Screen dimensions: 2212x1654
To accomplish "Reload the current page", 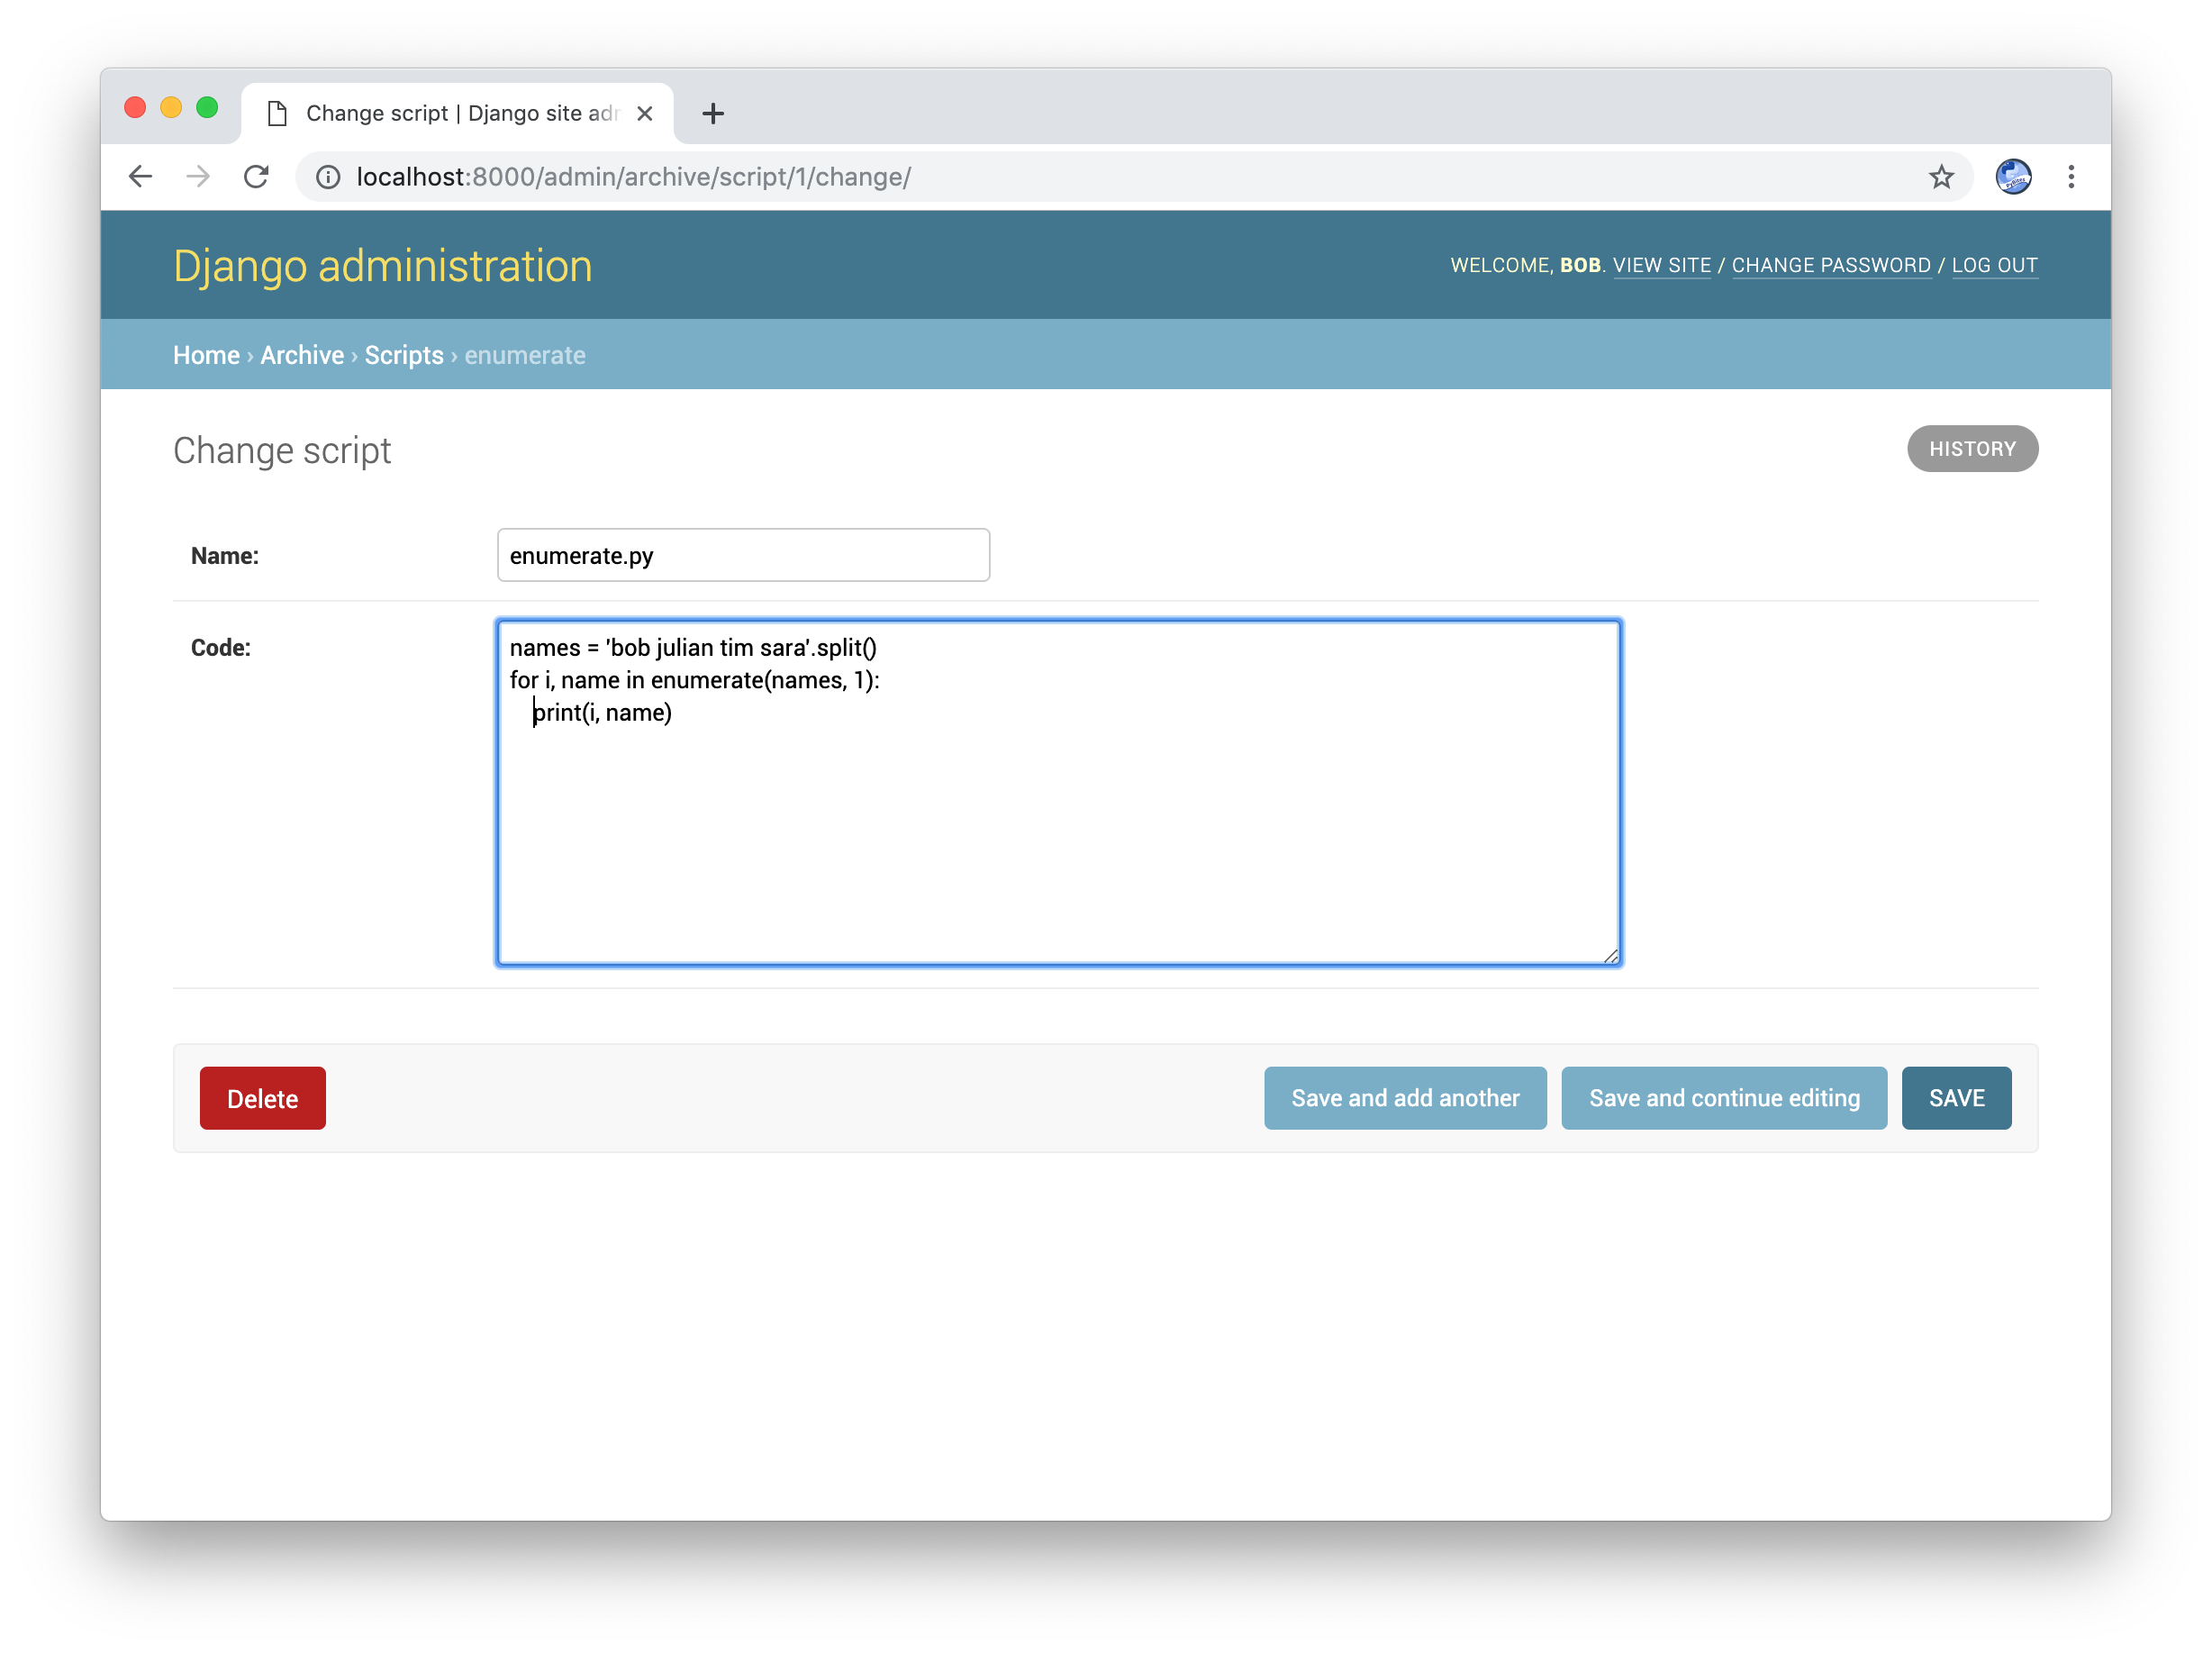I will coord(256,176).
